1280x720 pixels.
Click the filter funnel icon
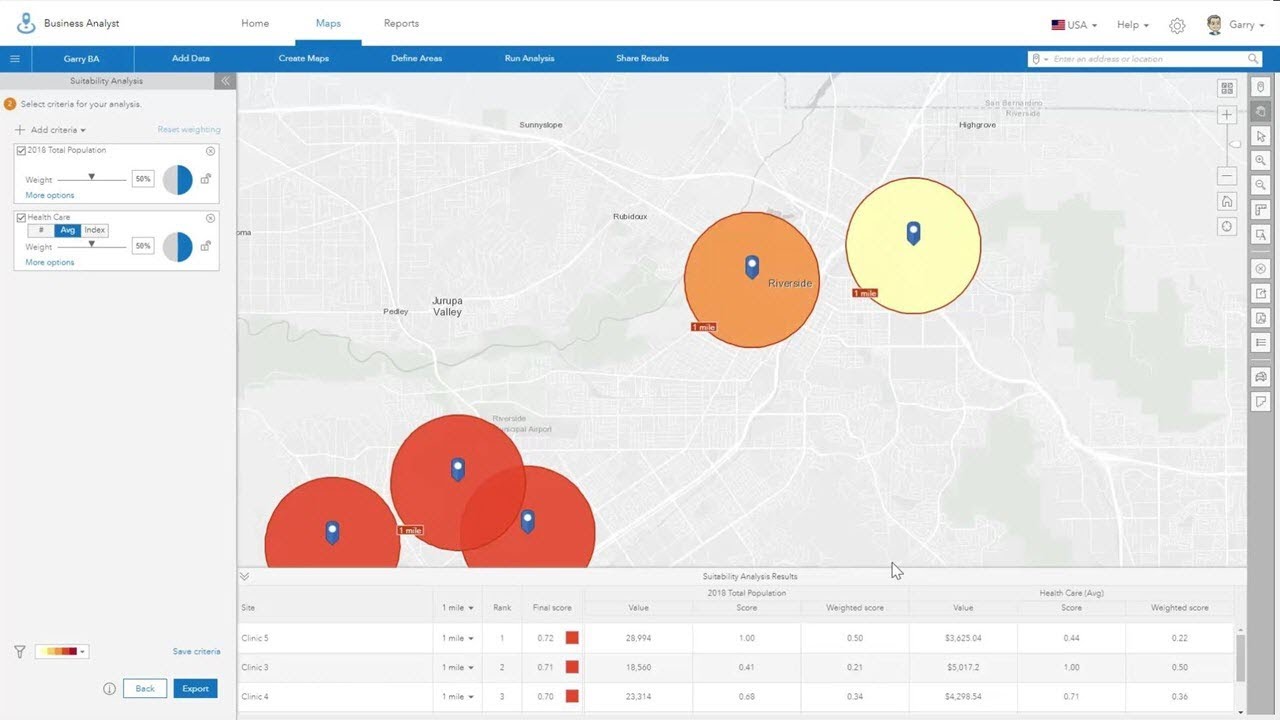click(20, 651)
